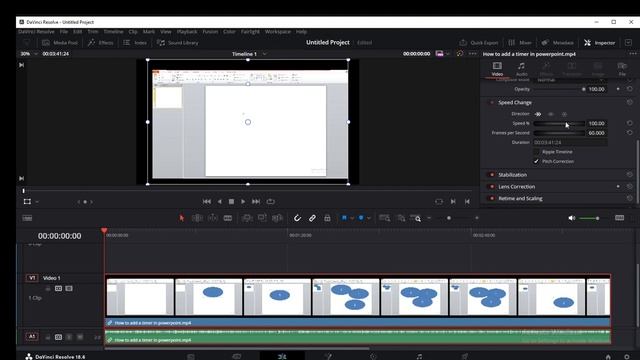Click the timeline Custom Zoom icon
The width and height of the screenshot is (640, 360).
[x=416, y=218]
